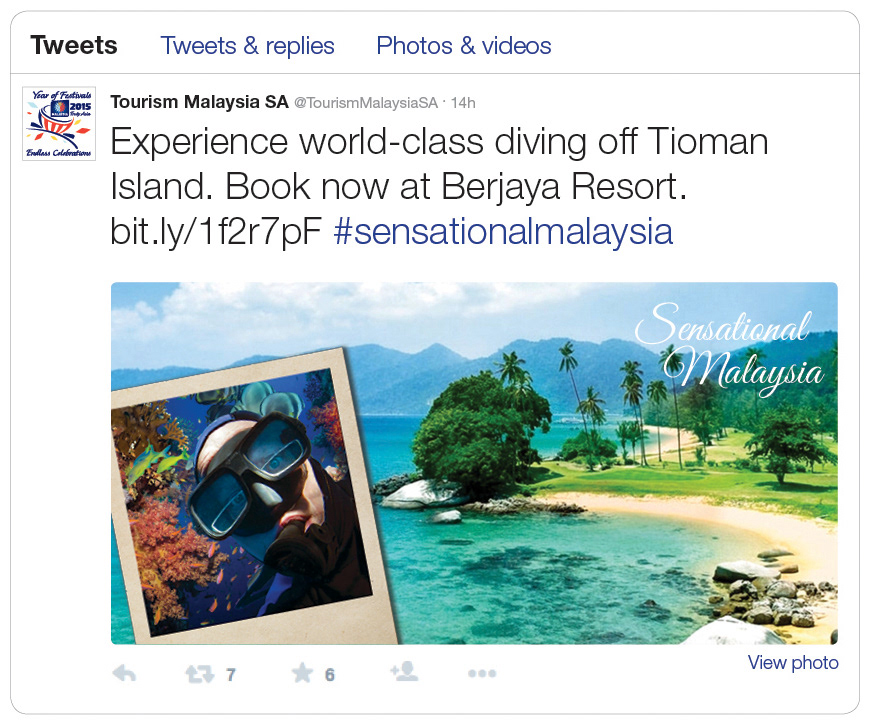
Task: Retweet using the retweet icon
Action: point(199,674)
